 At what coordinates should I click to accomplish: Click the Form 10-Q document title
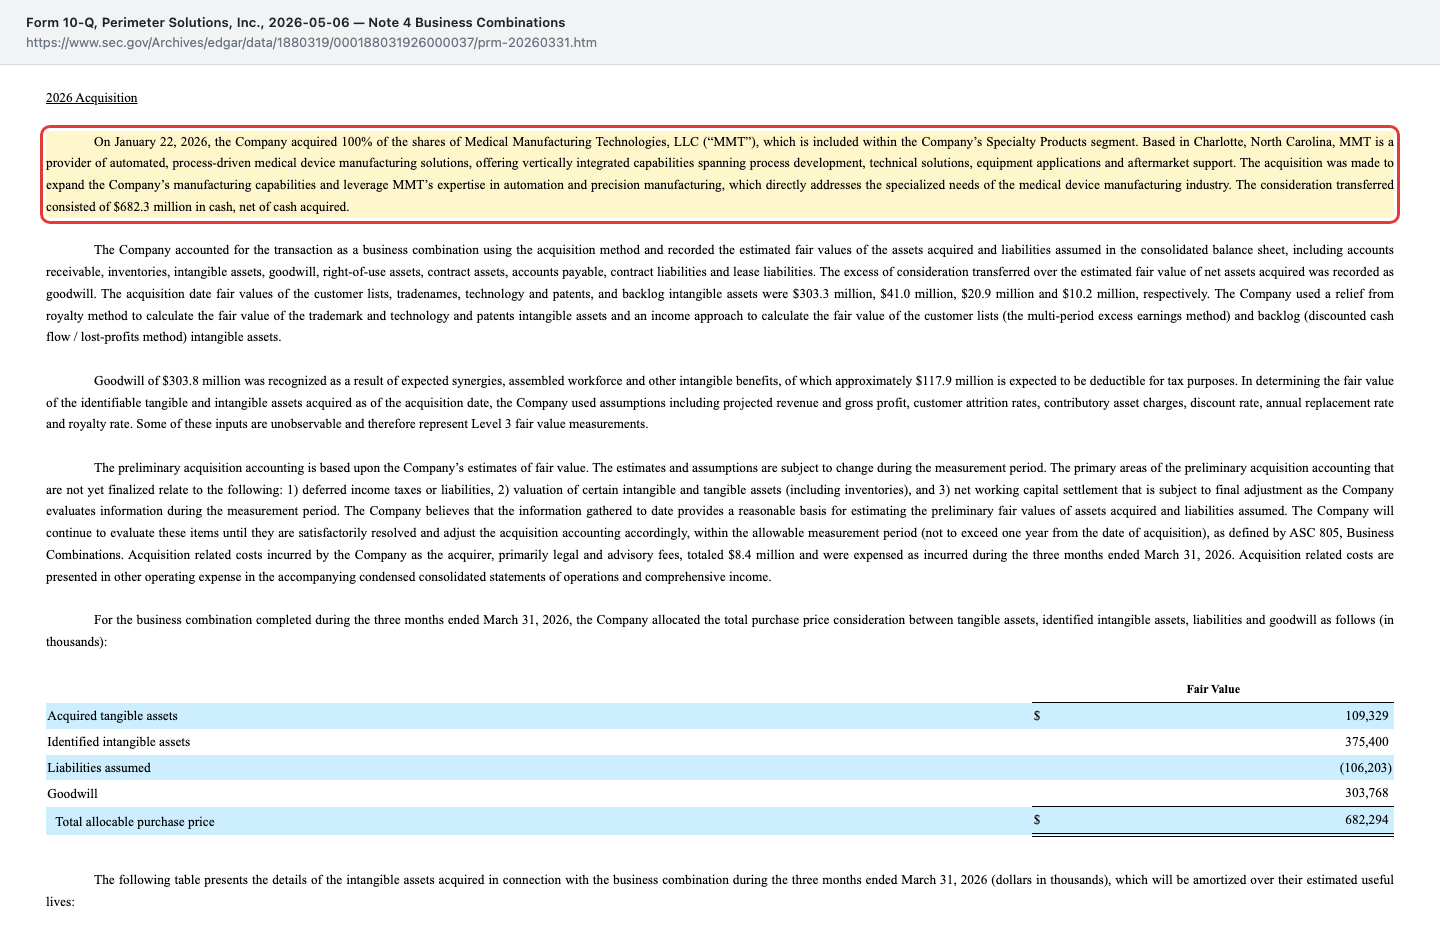(295, 22)
